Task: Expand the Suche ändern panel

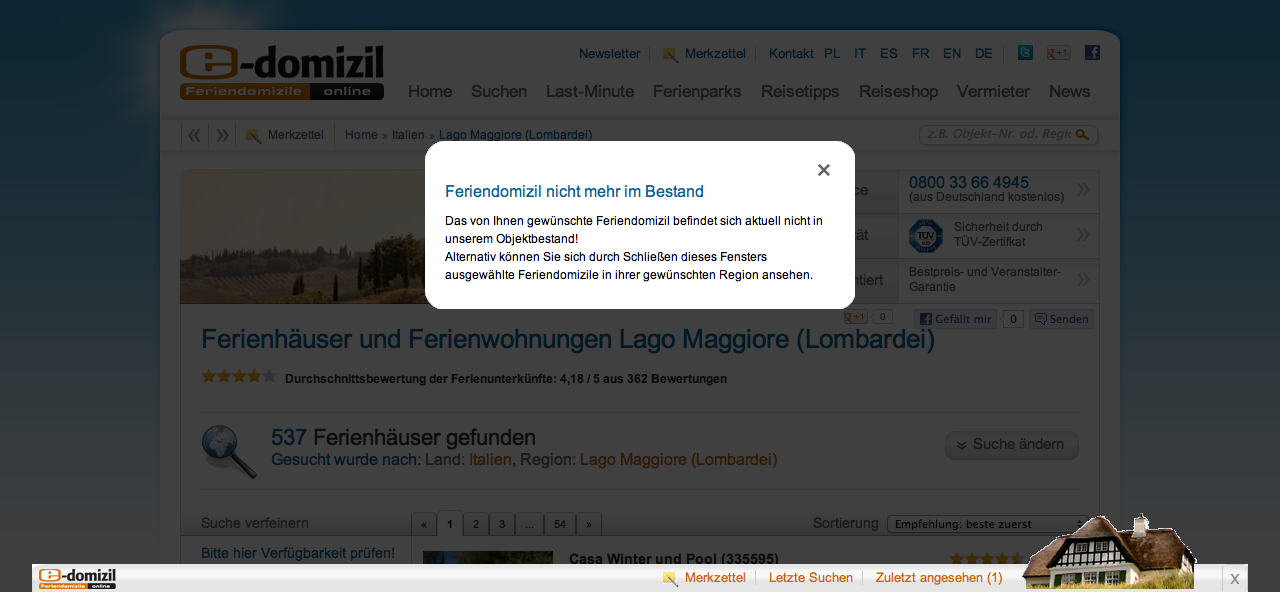Action: coord(1011,445)
